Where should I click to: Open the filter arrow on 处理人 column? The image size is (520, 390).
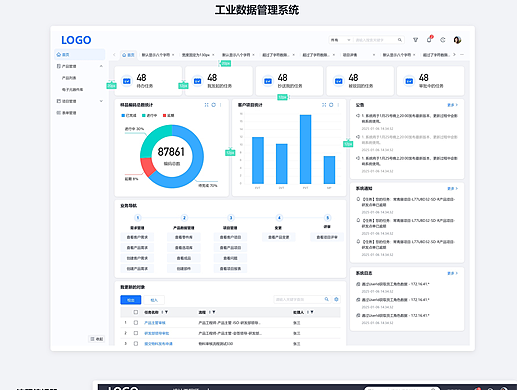(312, 312)
